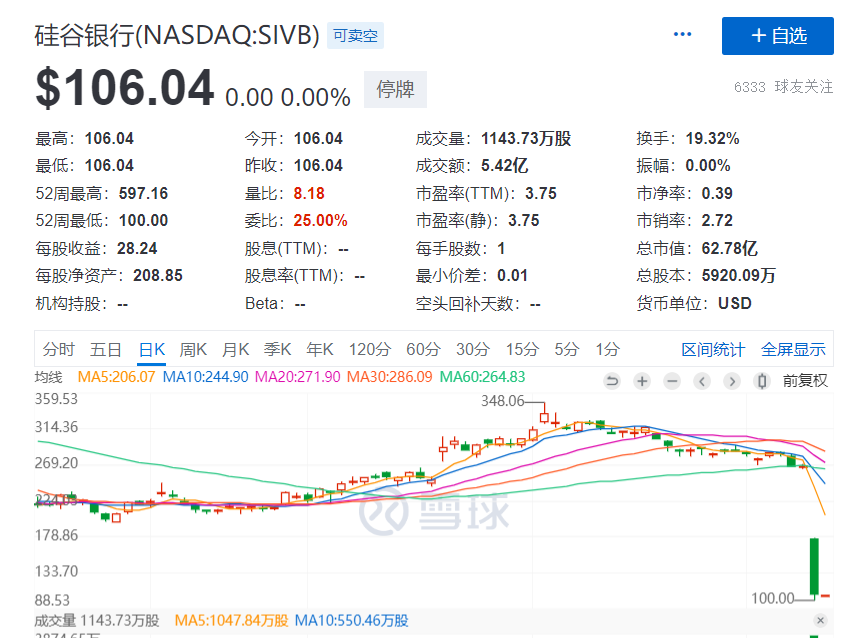Viewport: 845px width, 638px height.
Task: Click the 停牌 status label
Action: (x=396, y=89)
